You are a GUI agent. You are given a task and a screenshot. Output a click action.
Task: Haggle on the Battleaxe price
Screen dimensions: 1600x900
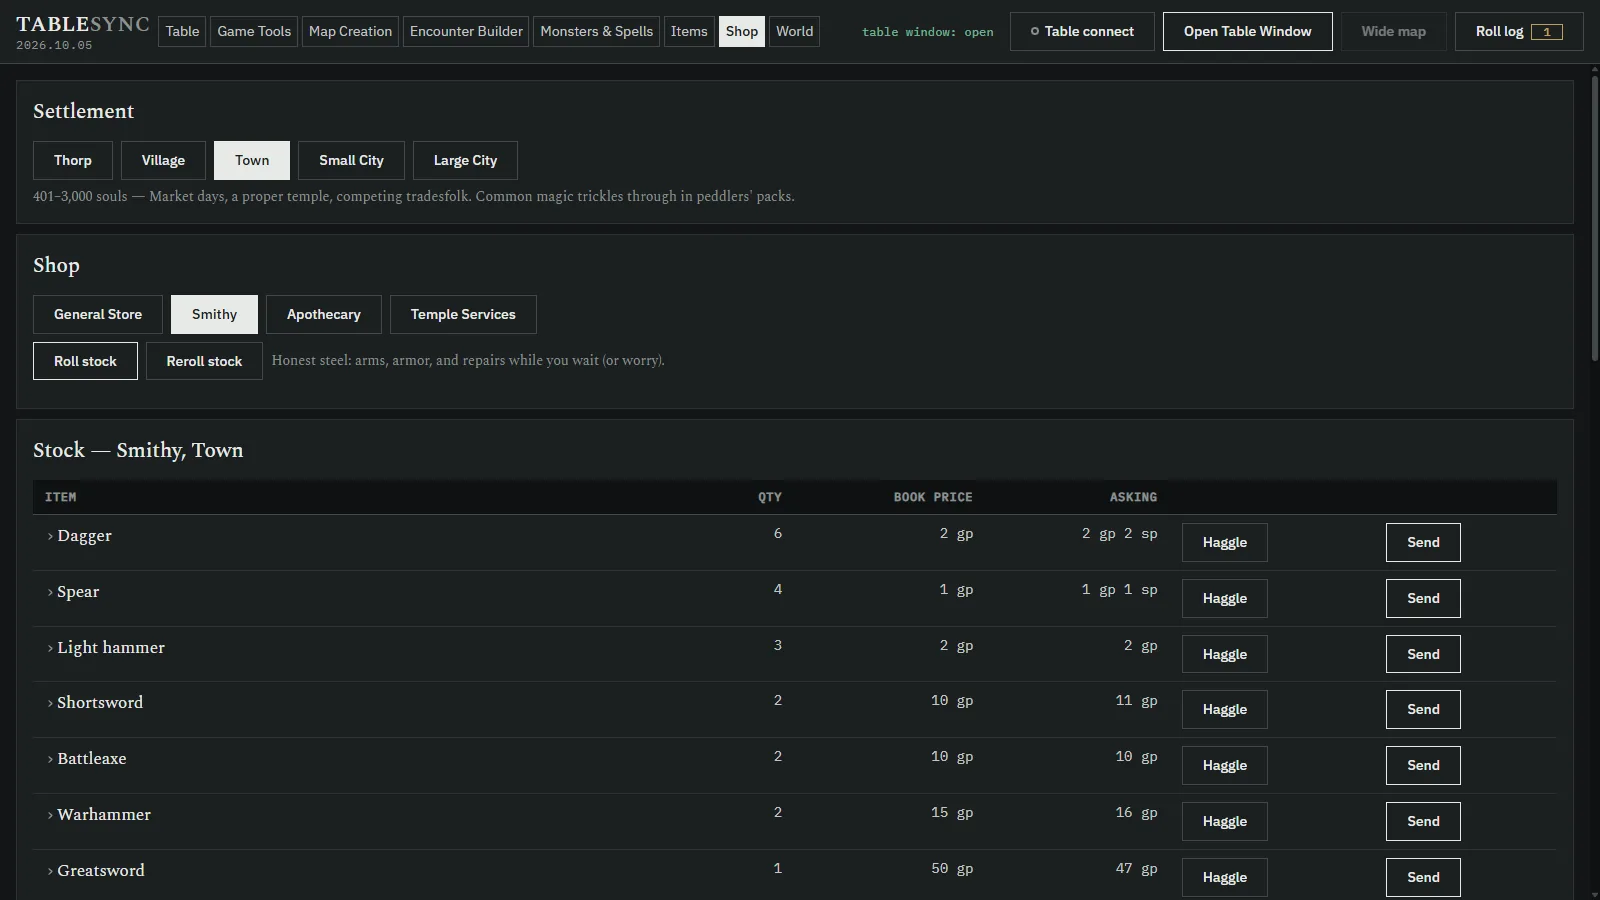pos(1225,765)
